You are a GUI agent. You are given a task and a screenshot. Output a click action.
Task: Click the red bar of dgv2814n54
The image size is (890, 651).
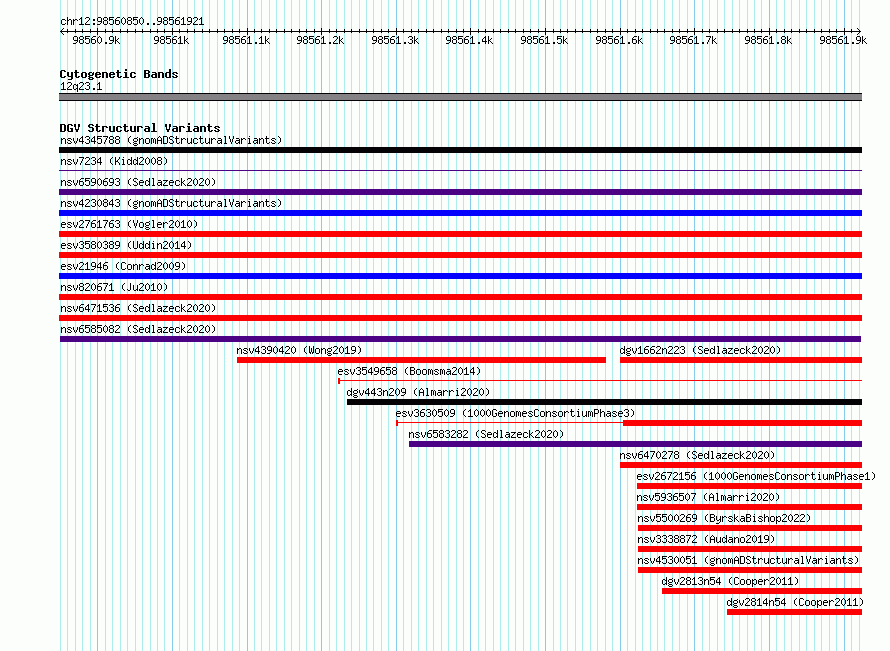point(795,612)
